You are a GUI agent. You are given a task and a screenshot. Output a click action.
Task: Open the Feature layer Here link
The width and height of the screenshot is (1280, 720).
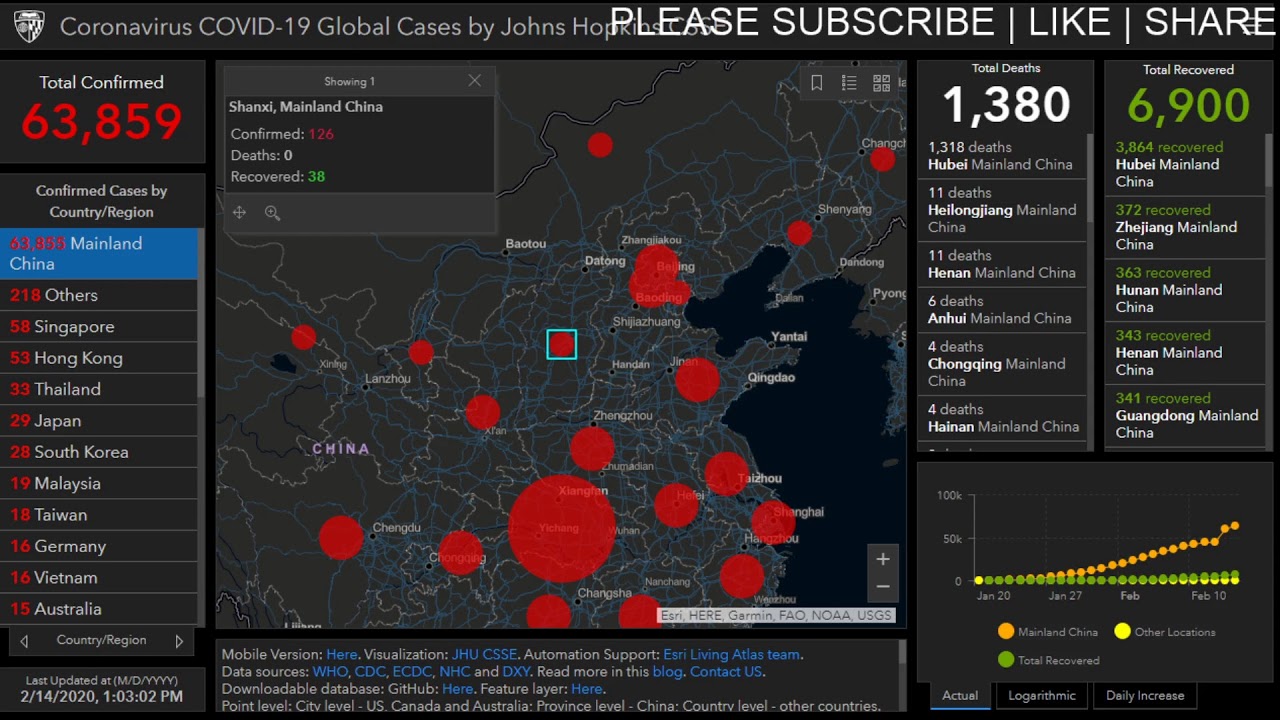586,689
